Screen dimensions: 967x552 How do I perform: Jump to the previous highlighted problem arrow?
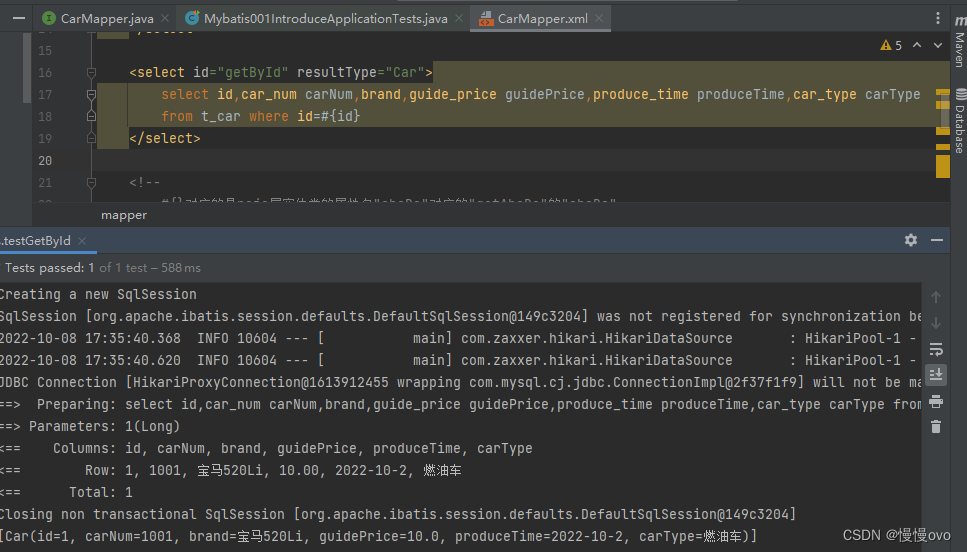[917, 46]
